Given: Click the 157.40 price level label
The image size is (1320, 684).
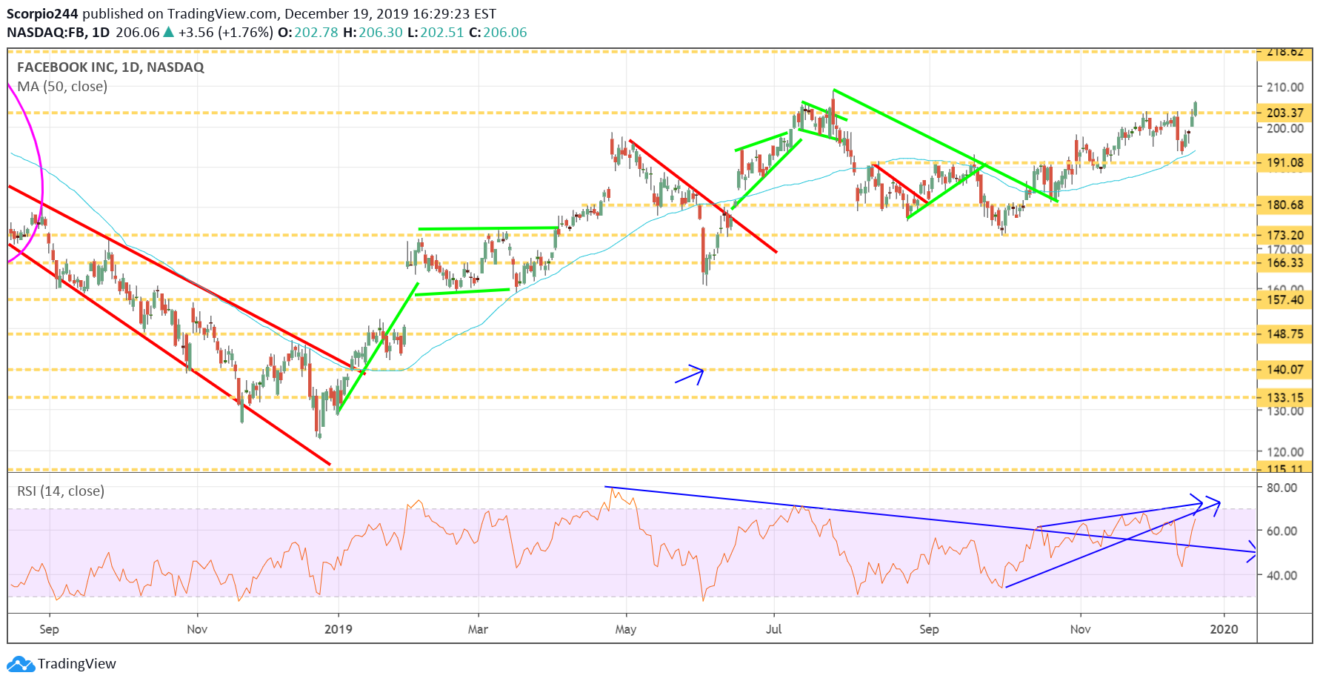Looking at the screenshot, I should click(1285, 299).
